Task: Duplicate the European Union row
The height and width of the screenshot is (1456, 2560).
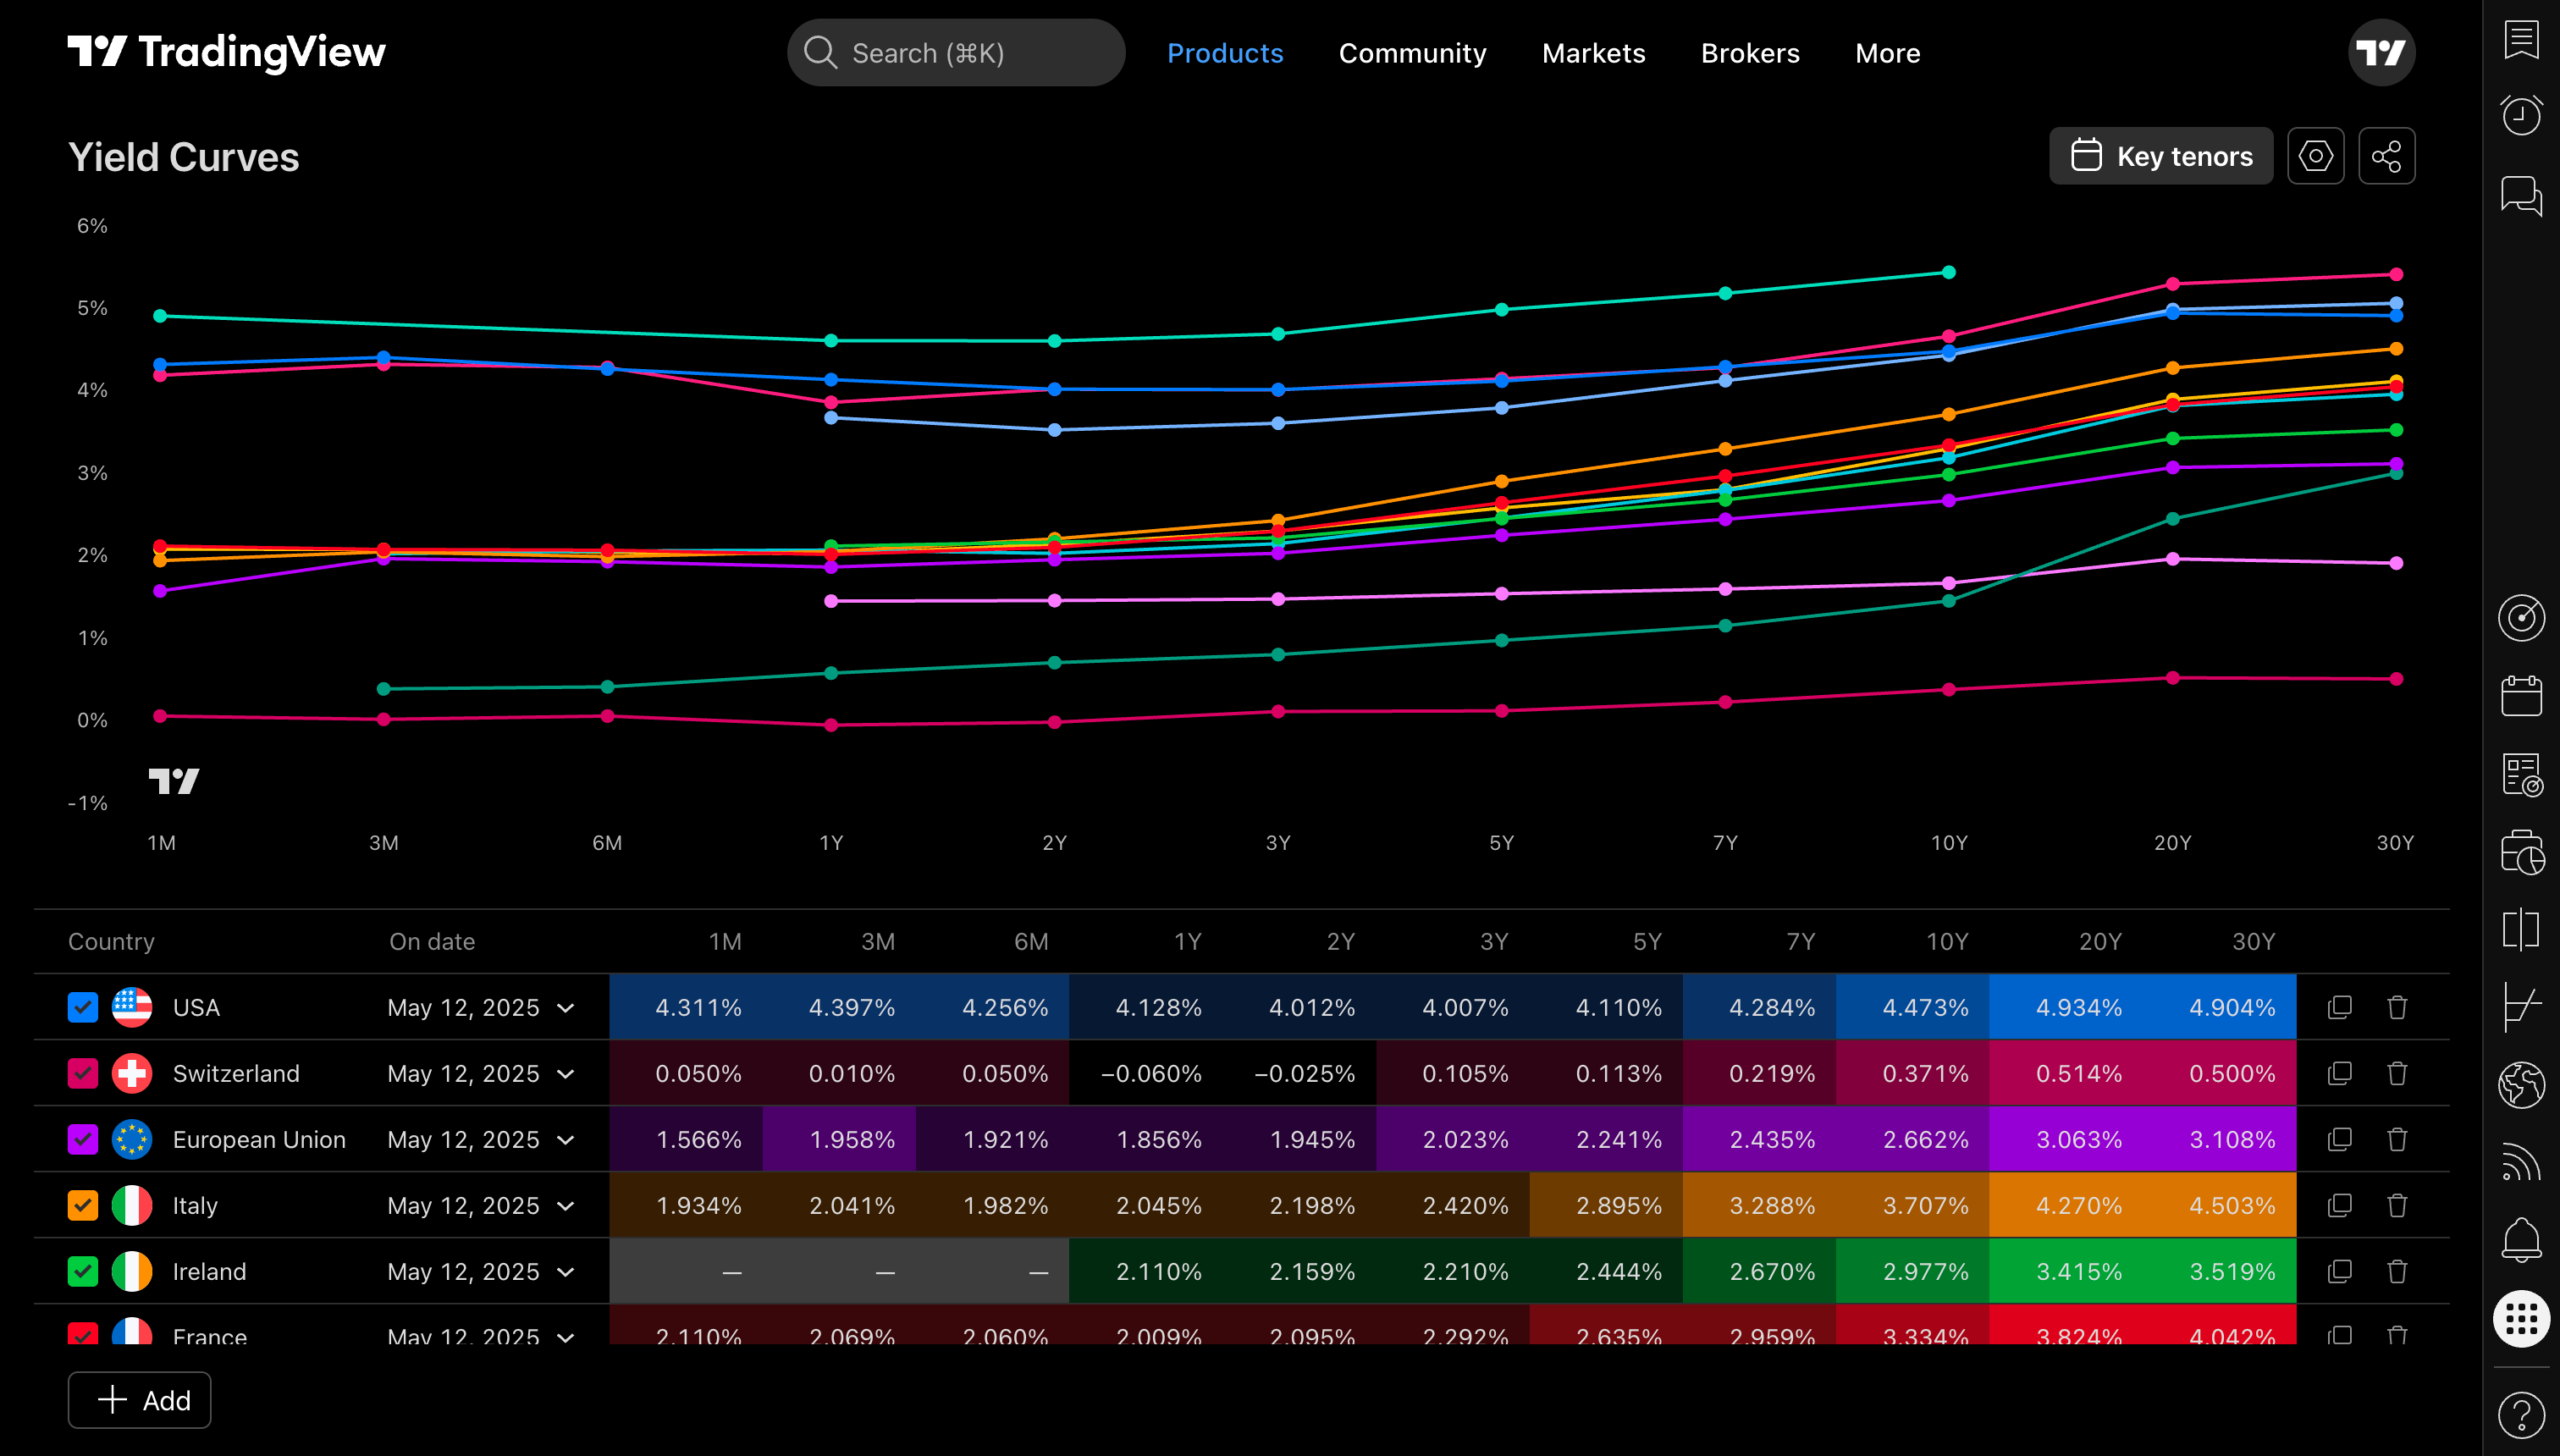Action: click(x=2340, y=1139)
